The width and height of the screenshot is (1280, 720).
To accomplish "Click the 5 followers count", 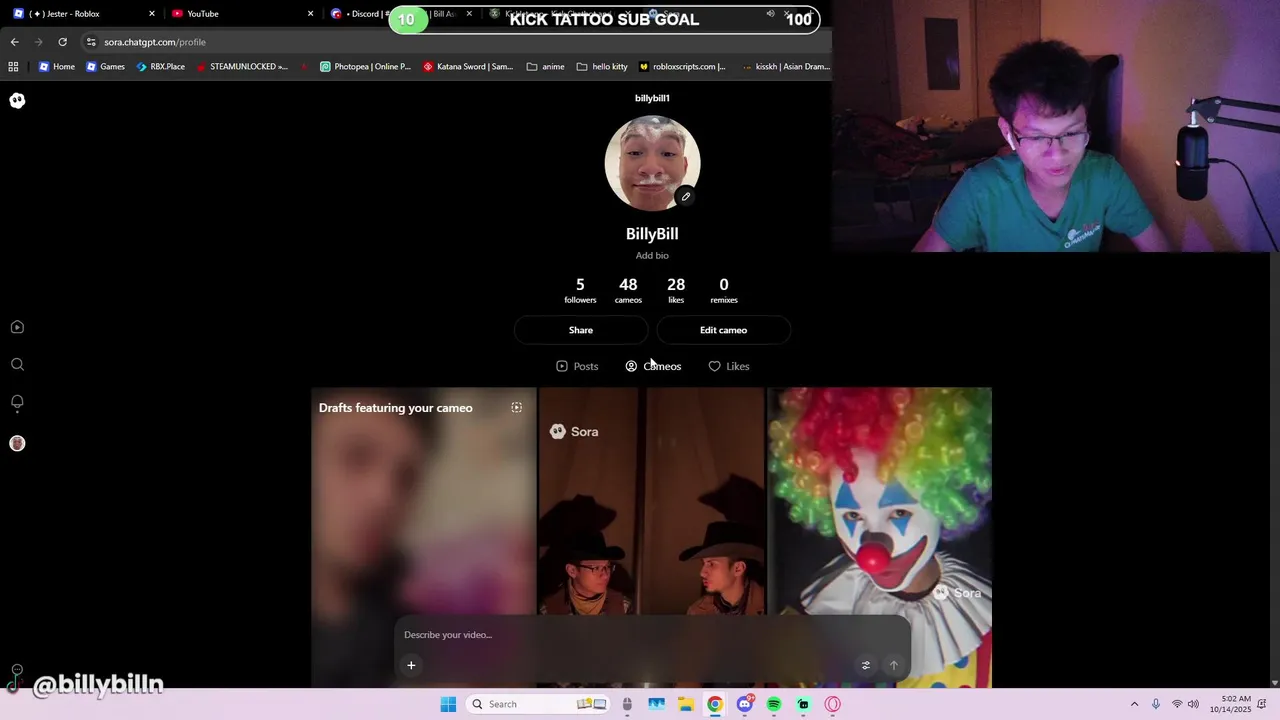I will 580,290.
